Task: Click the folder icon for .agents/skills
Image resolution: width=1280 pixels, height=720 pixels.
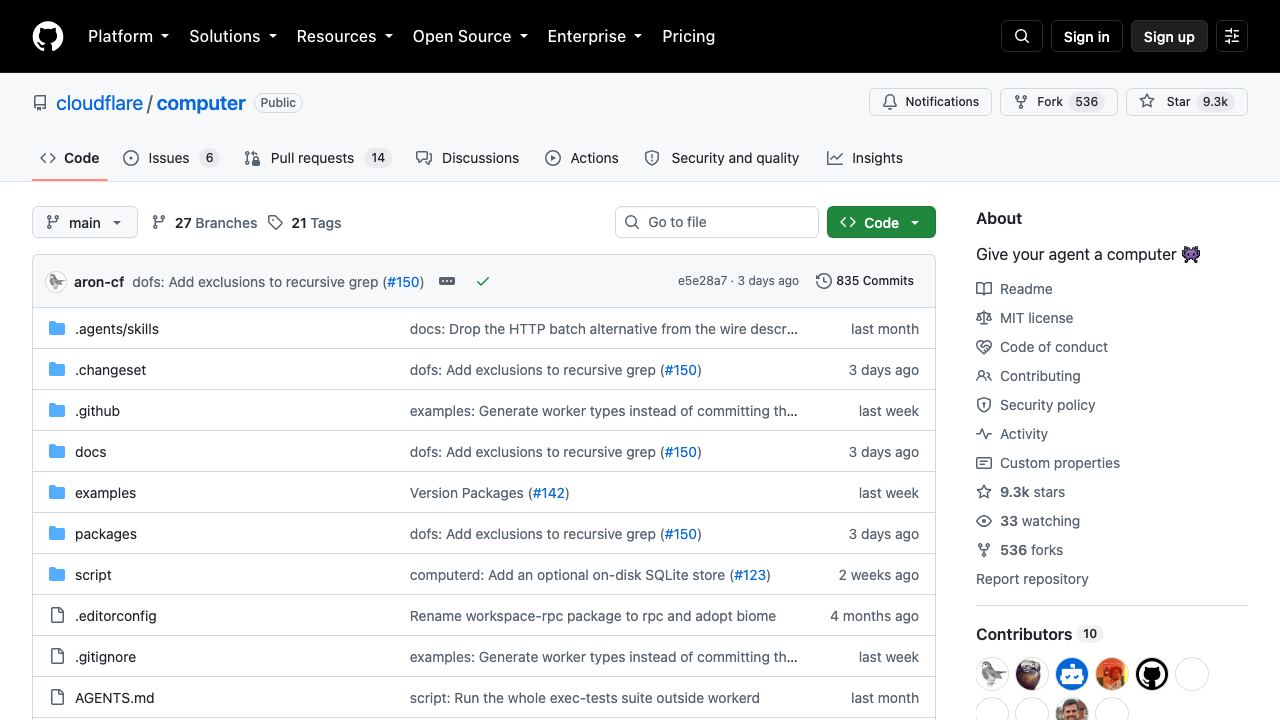Action: click(57, 329)
